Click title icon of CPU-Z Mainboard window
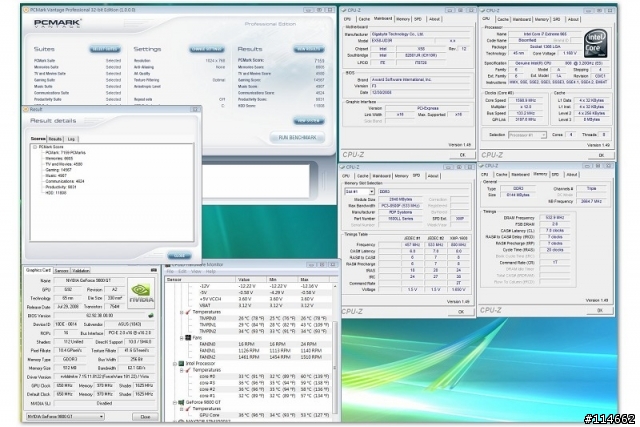 344,10
